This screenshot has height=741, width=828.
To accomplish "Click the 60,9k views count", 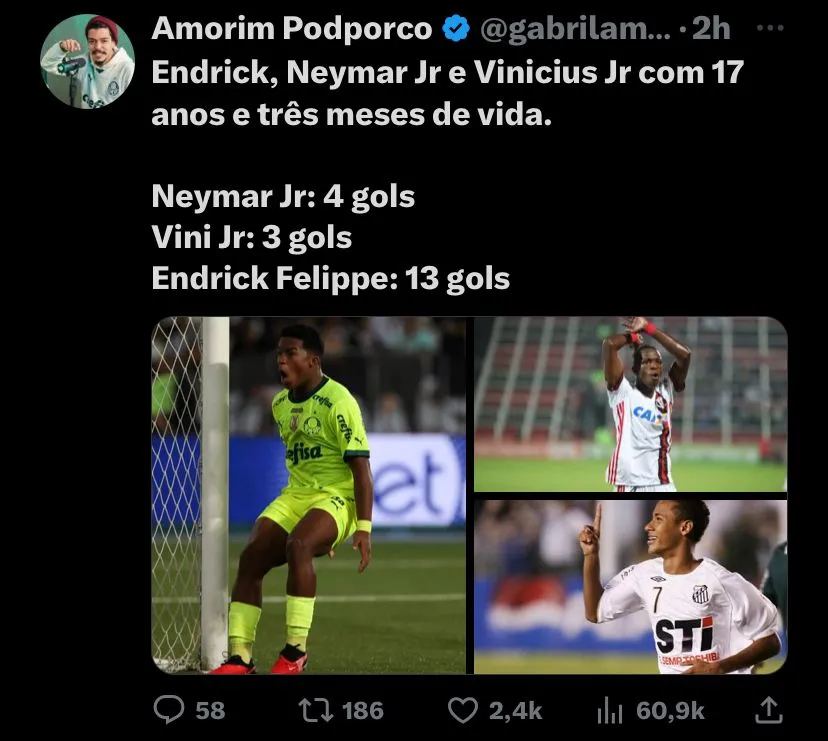I will (670, 711).
